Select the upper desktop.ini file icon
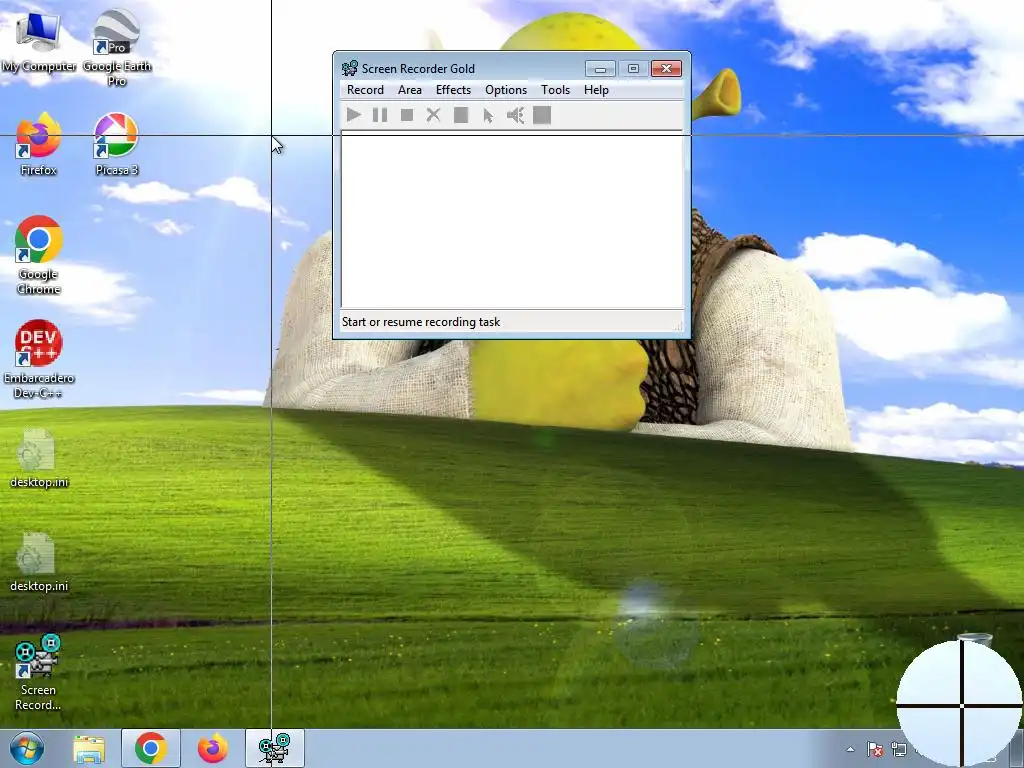 pyautogui.click(x=39, y=458)
